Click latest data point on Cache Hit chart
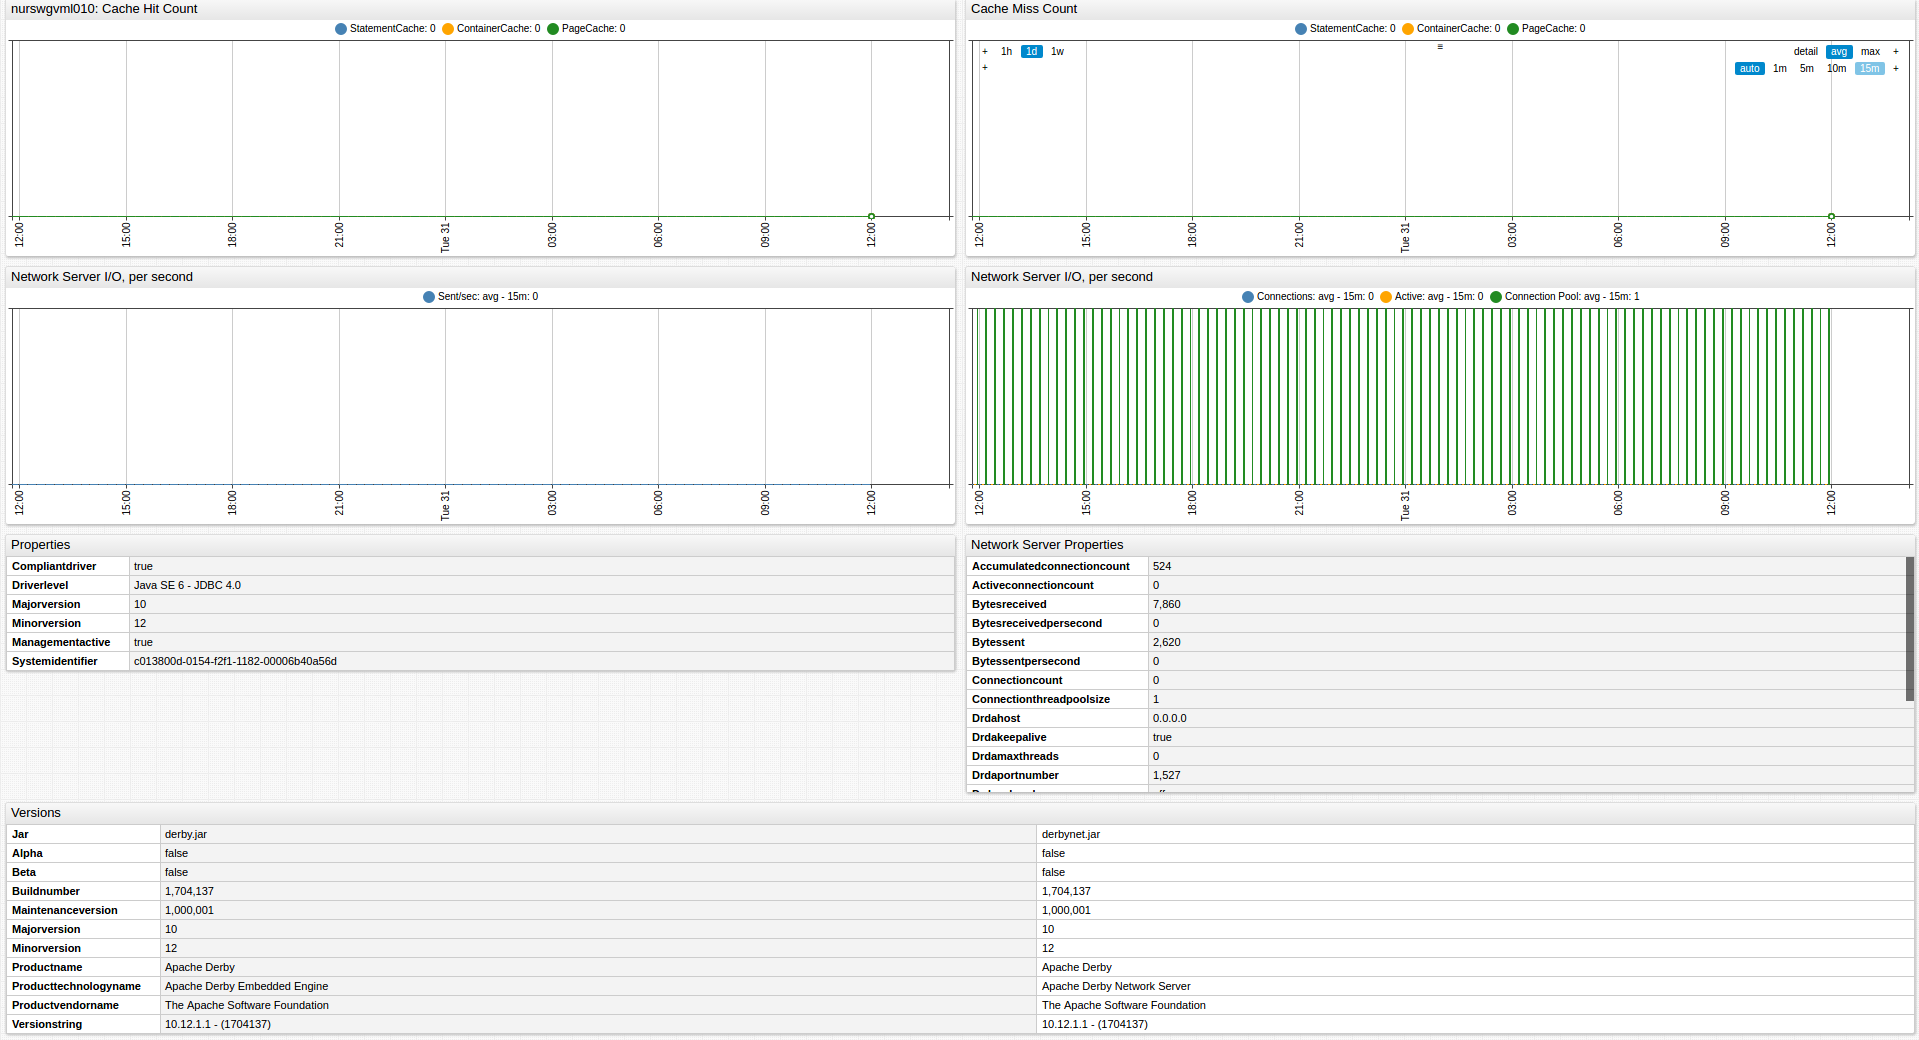This screenshot has width=1919, height=1040. click(871, 216)
